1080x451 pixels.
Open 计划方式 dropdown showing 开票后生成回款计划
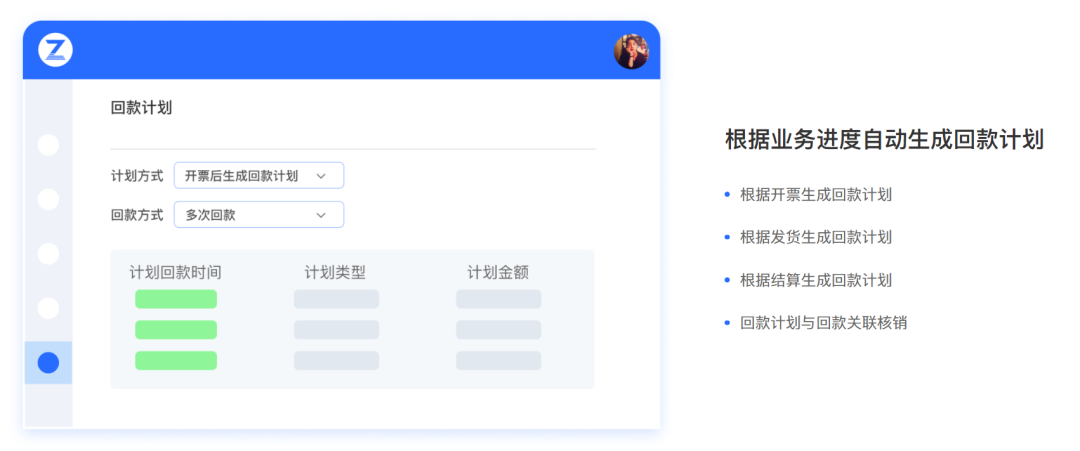tap(259, 176)
